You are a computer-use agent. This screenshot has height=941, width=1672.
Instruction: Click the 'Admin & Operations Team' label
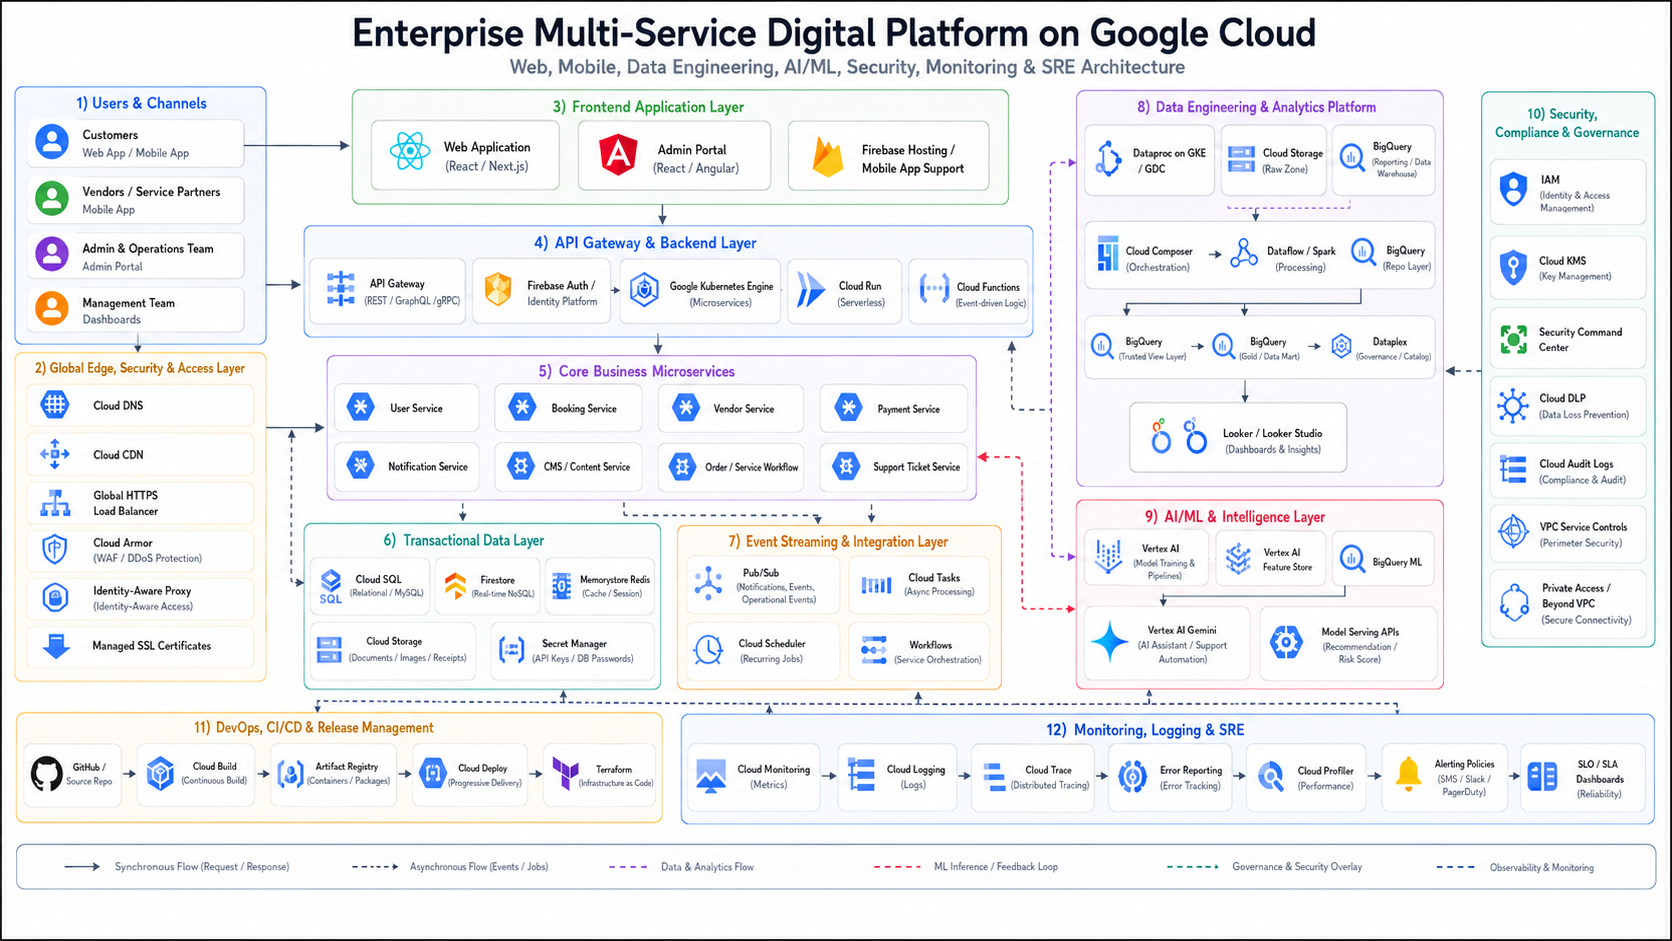coord(148,249)
